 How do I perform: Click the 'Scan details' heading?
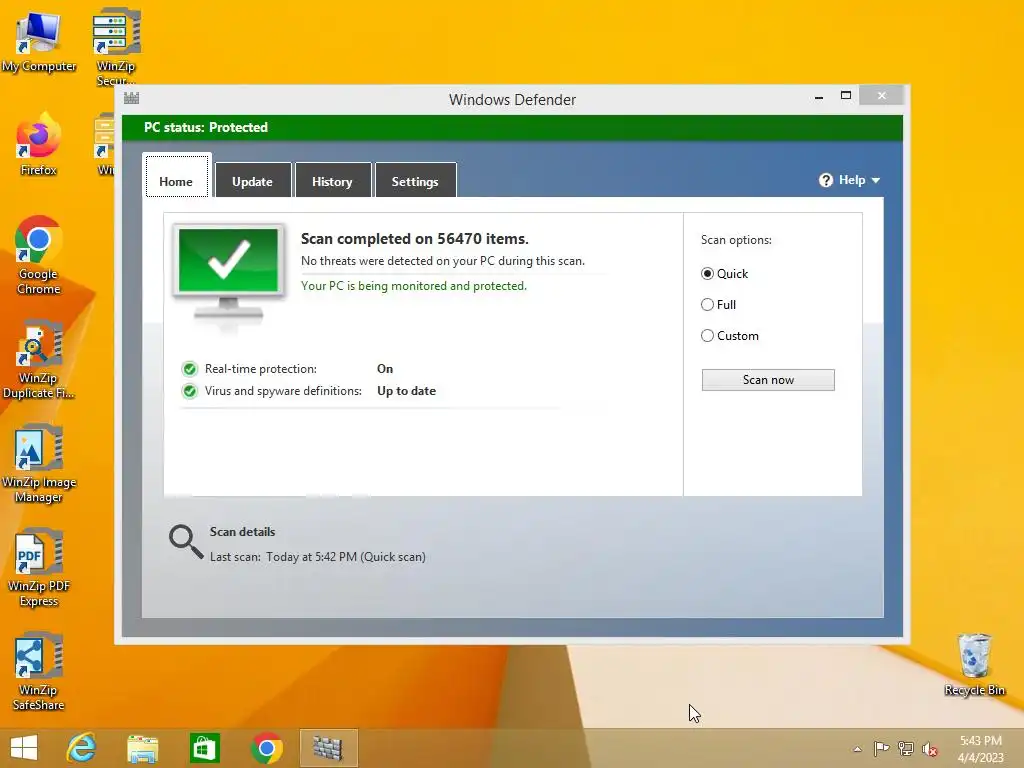pos(242,532)
